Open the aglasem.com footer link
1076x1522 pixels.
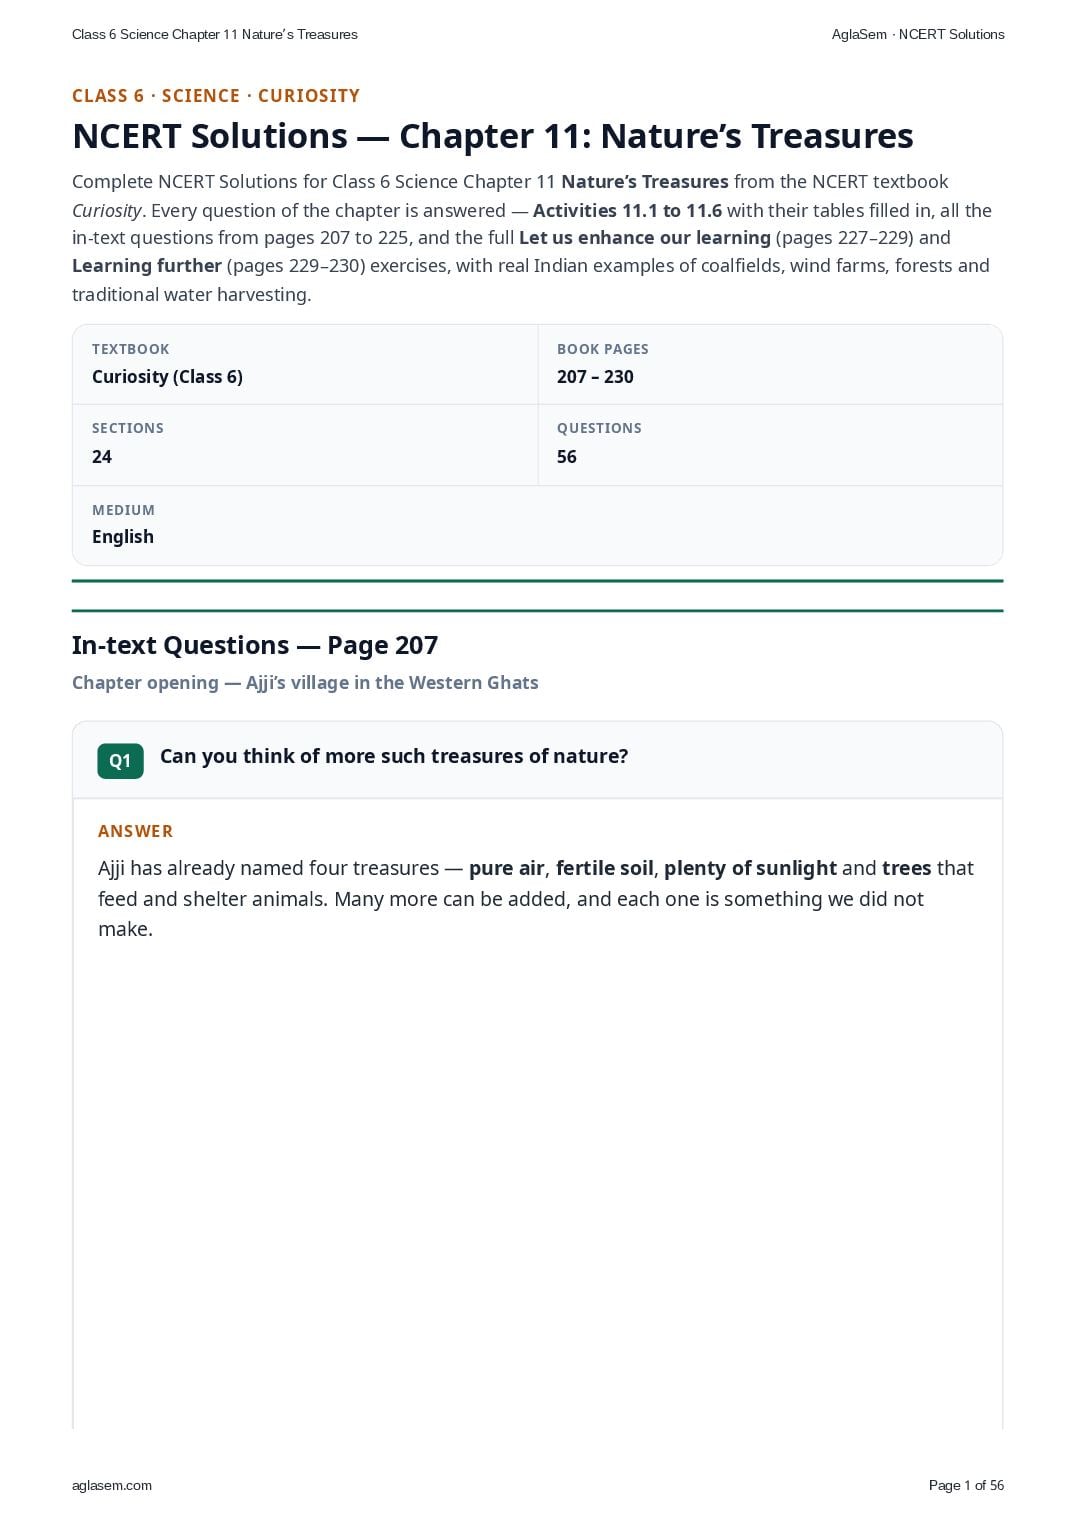pyautogui.click(x=112, y=1485)
